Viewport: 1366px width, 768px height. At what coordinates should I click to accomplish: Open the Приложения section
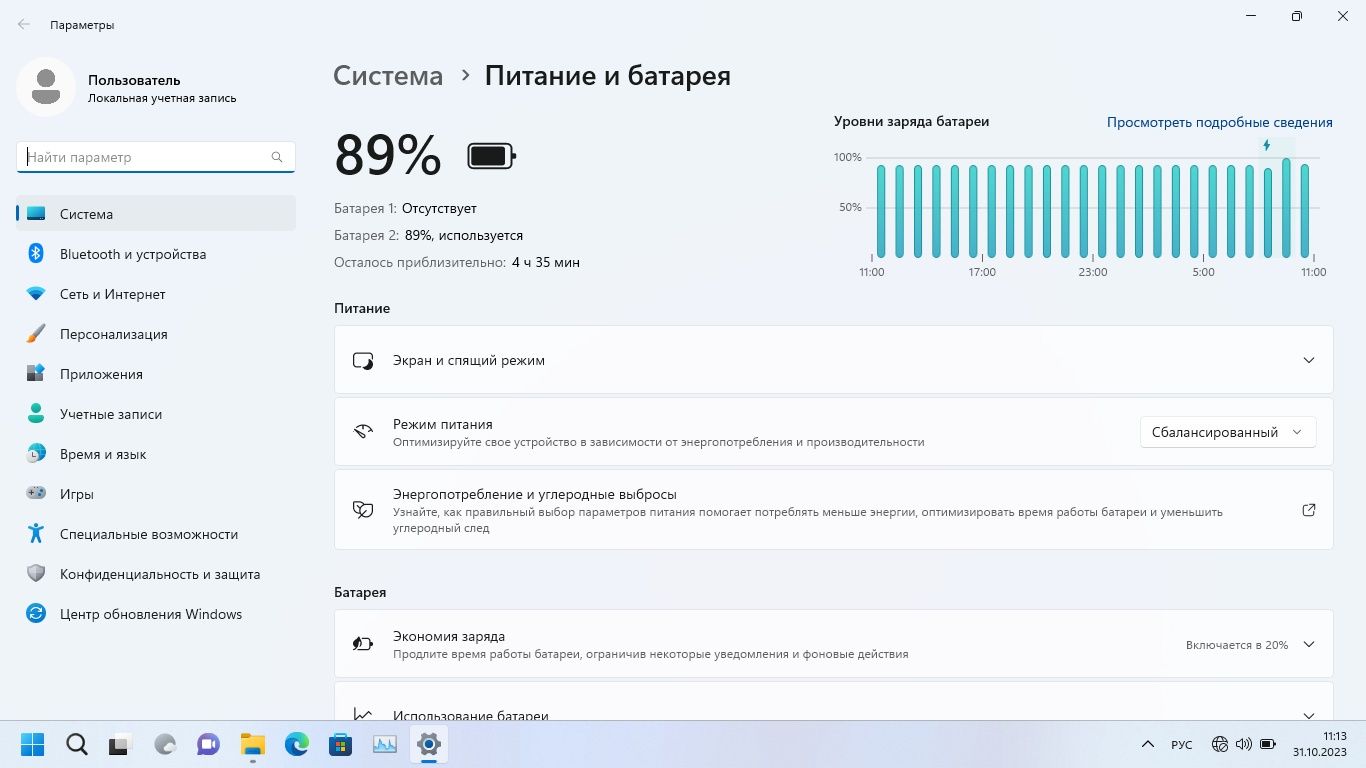[156, 374]
